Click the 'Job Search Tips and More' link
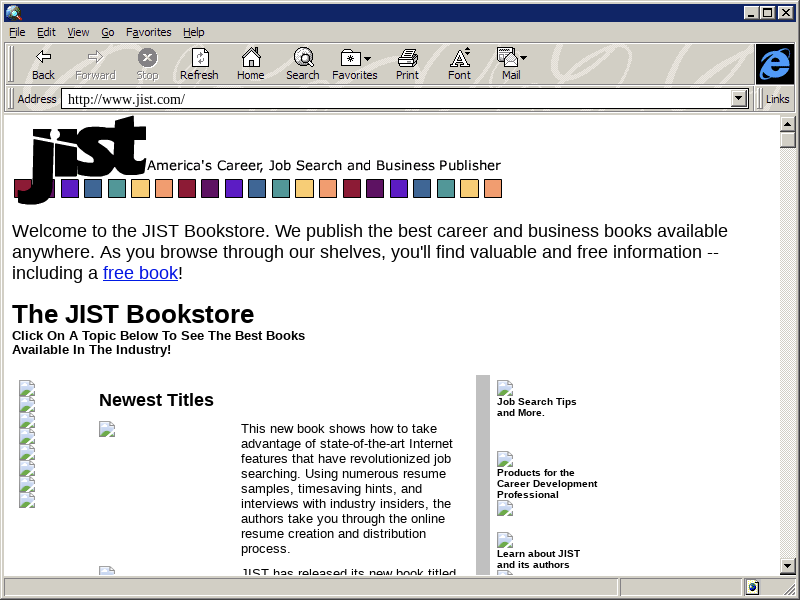The width and height of the screenshot is (800, 600). coord(536,407)
